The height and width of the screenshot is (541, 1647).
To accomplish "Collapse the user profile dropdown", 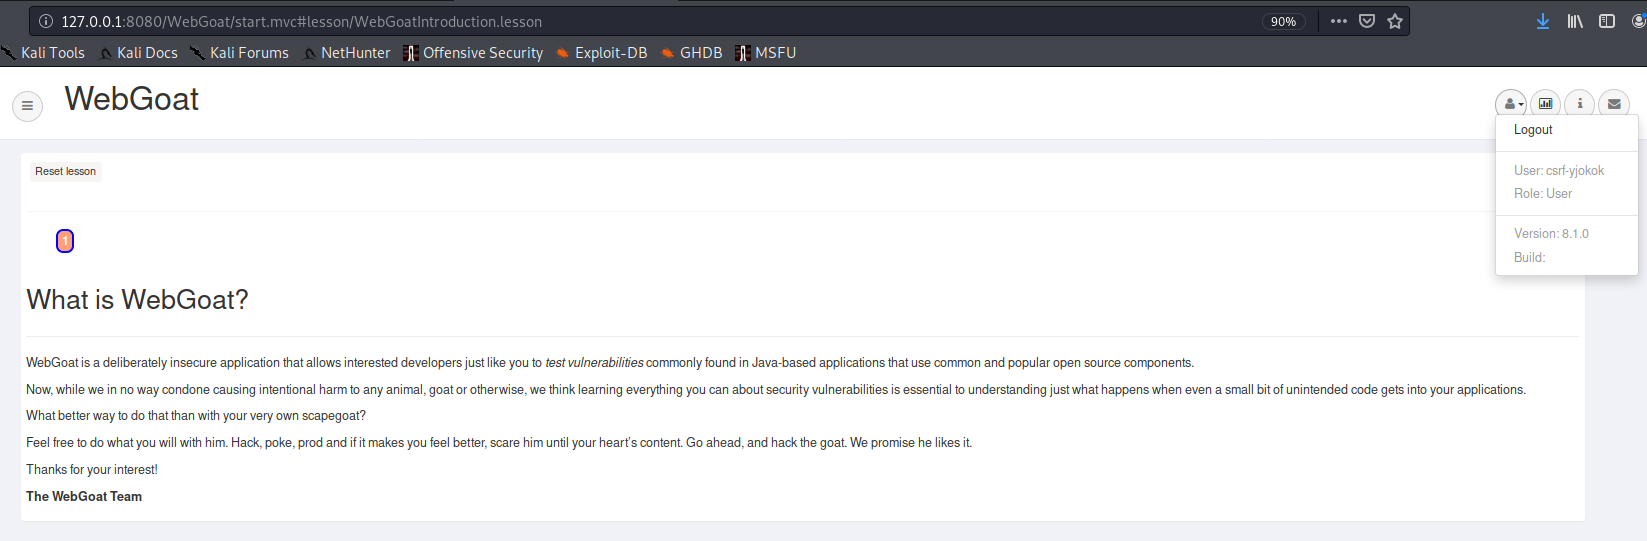I will click(1511, 103).
